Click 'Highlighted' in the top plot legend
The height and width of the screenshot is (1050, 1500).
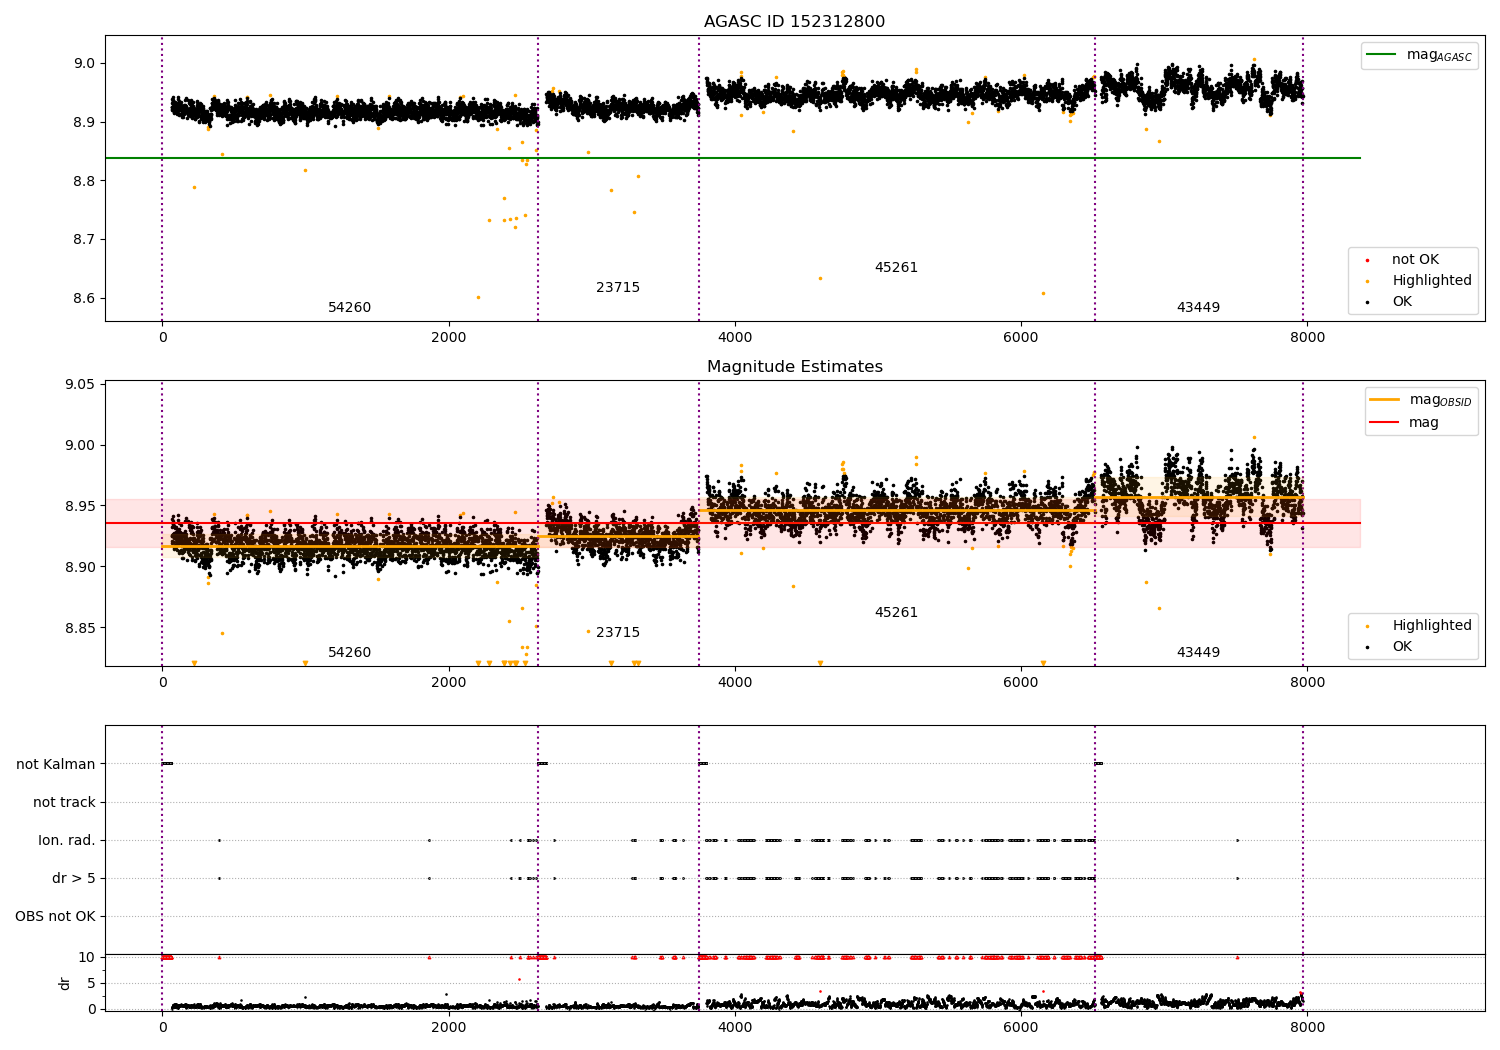click(1418, 281)
